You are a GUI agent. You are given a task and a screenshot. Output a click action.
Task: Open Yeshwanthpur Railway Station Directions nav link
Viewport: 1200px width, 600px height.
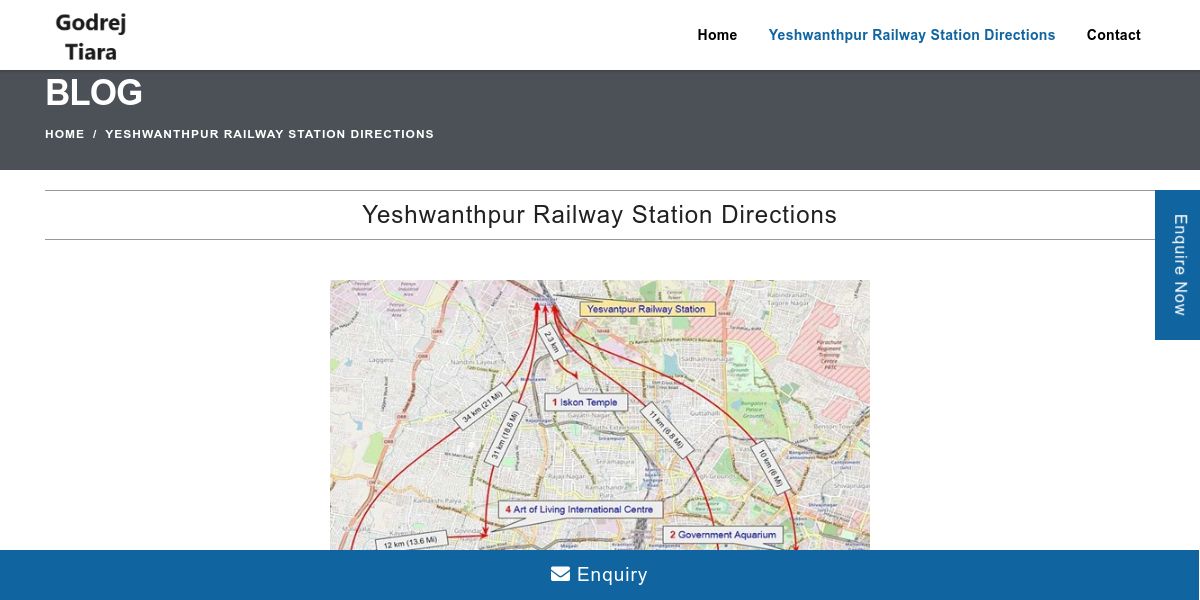click(x=912, y=35)
